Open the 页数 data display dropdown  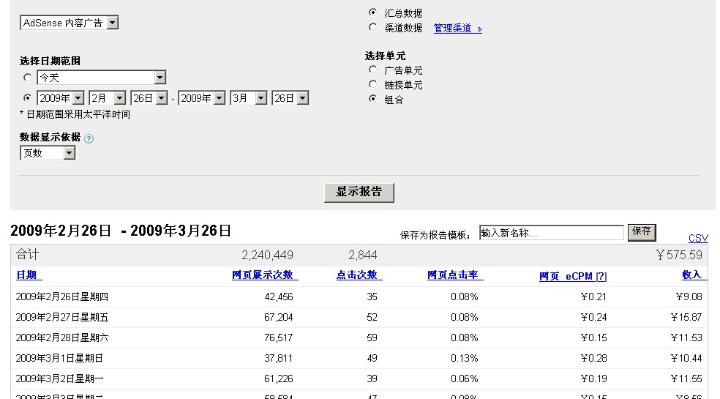pyautogui.click(x=48, y=153)
